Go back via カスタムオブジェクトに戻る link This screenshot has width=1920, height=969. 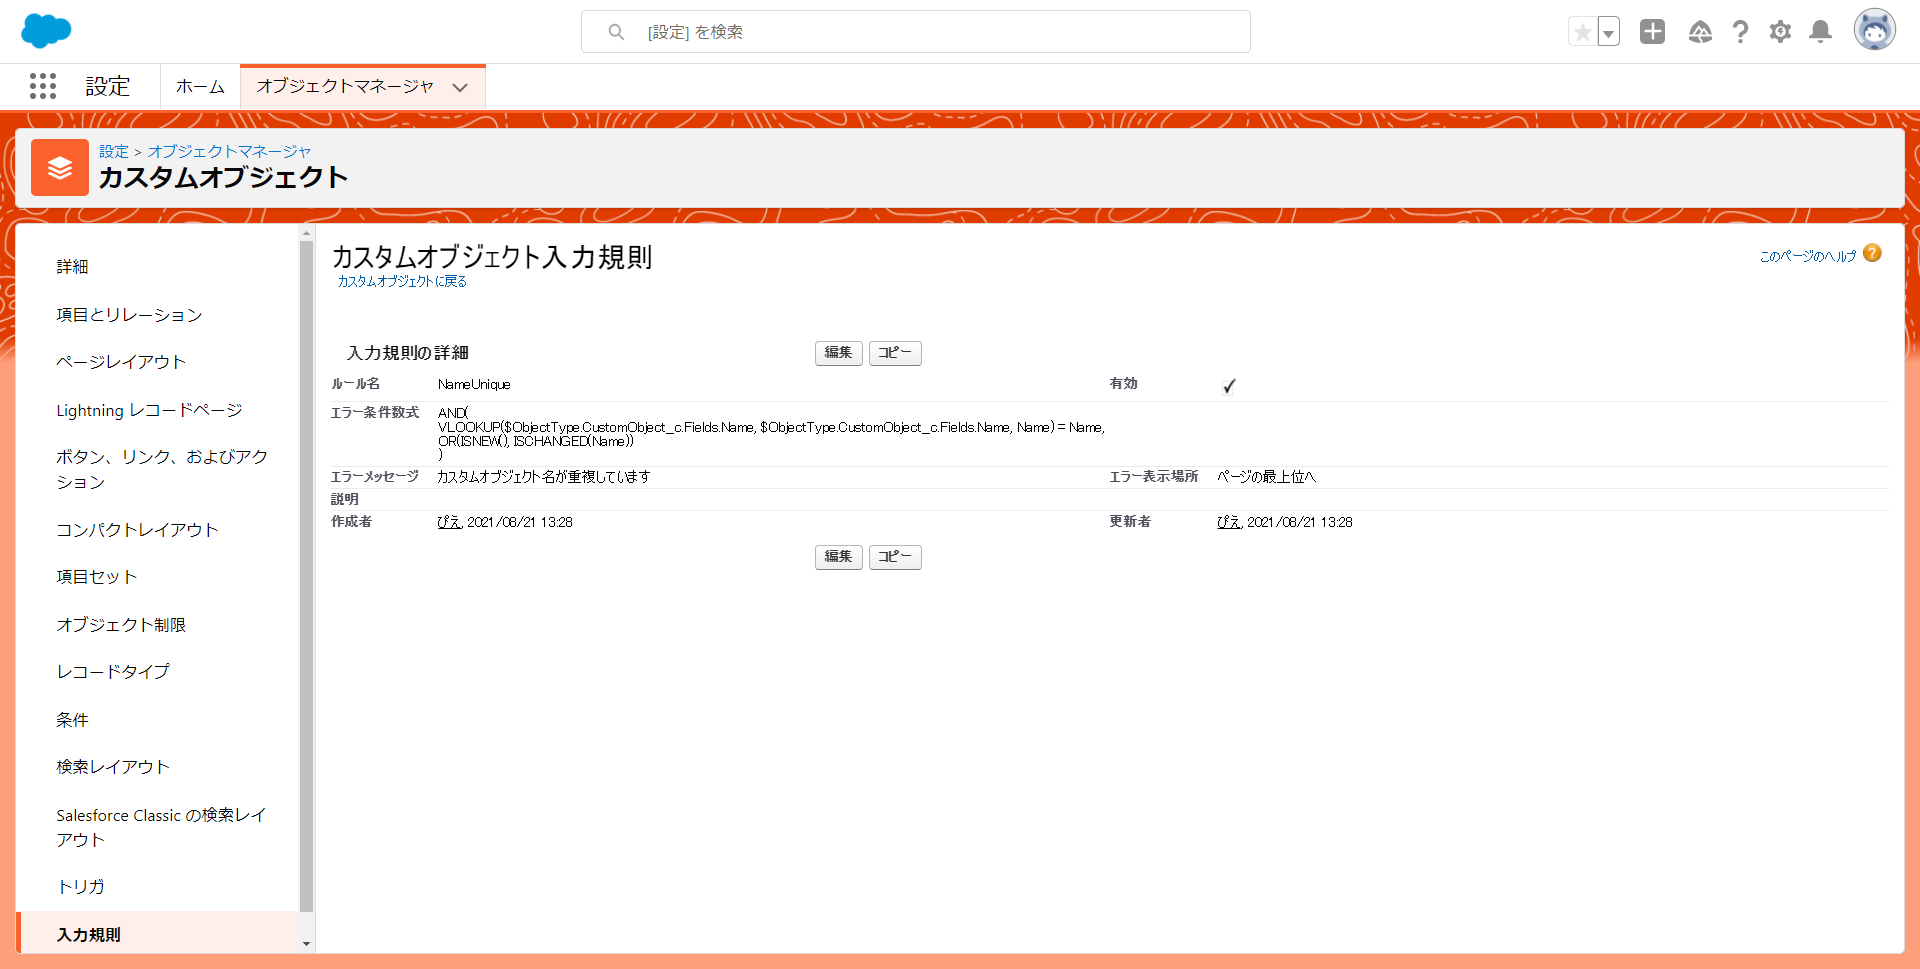point(402,282)
